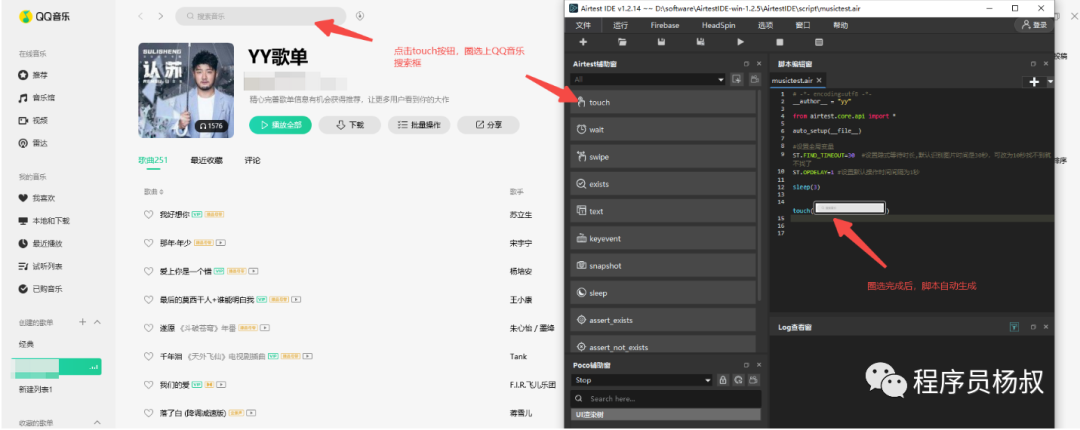Click the record icon beside All dropdown
This screenshot has height=430, width=1080.
point(737,80)
